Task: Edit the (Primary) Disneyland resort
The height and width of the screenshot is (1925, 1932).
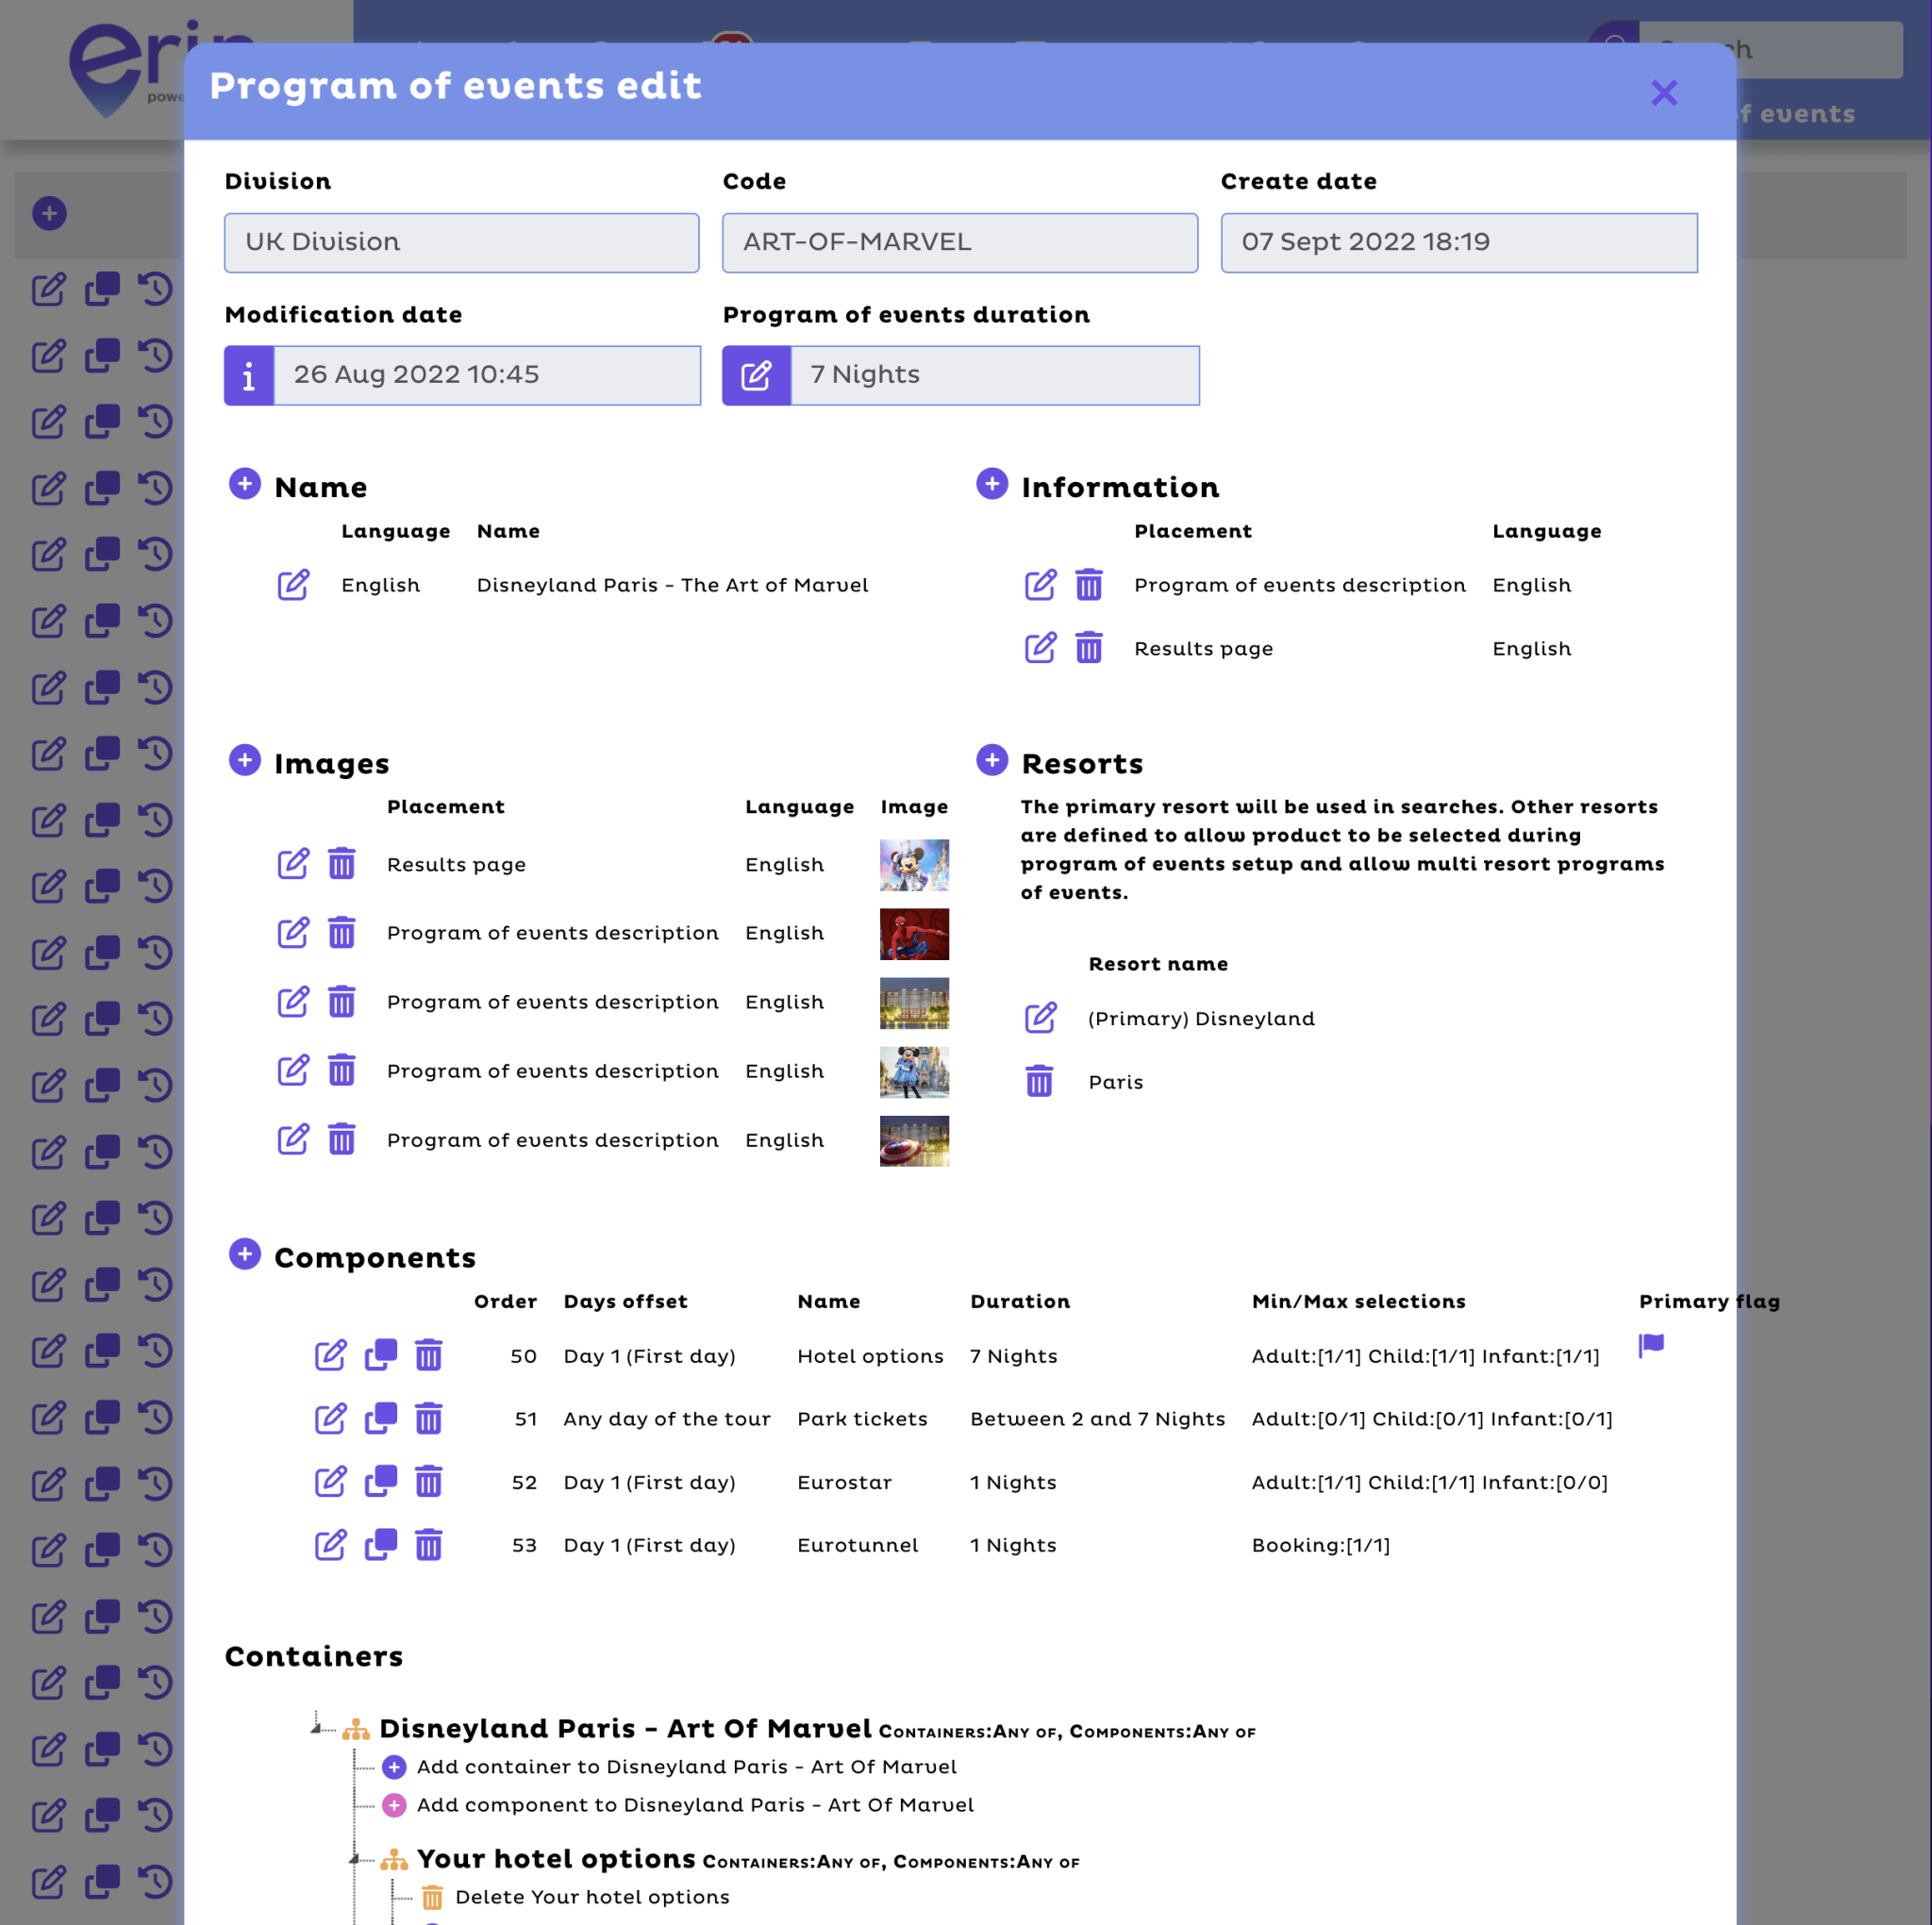Action: pos(1041,1018)
